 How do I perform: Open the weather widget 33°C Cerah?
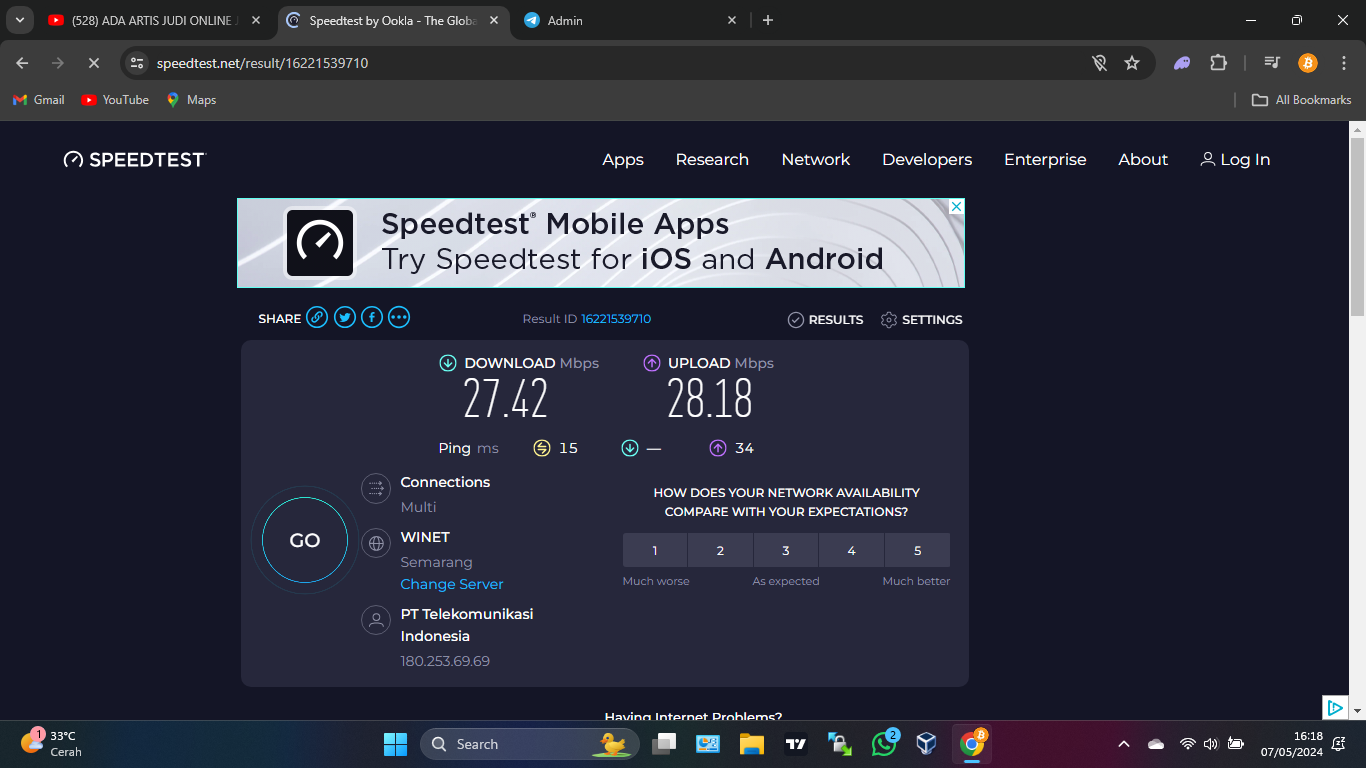tap(52, 743)
